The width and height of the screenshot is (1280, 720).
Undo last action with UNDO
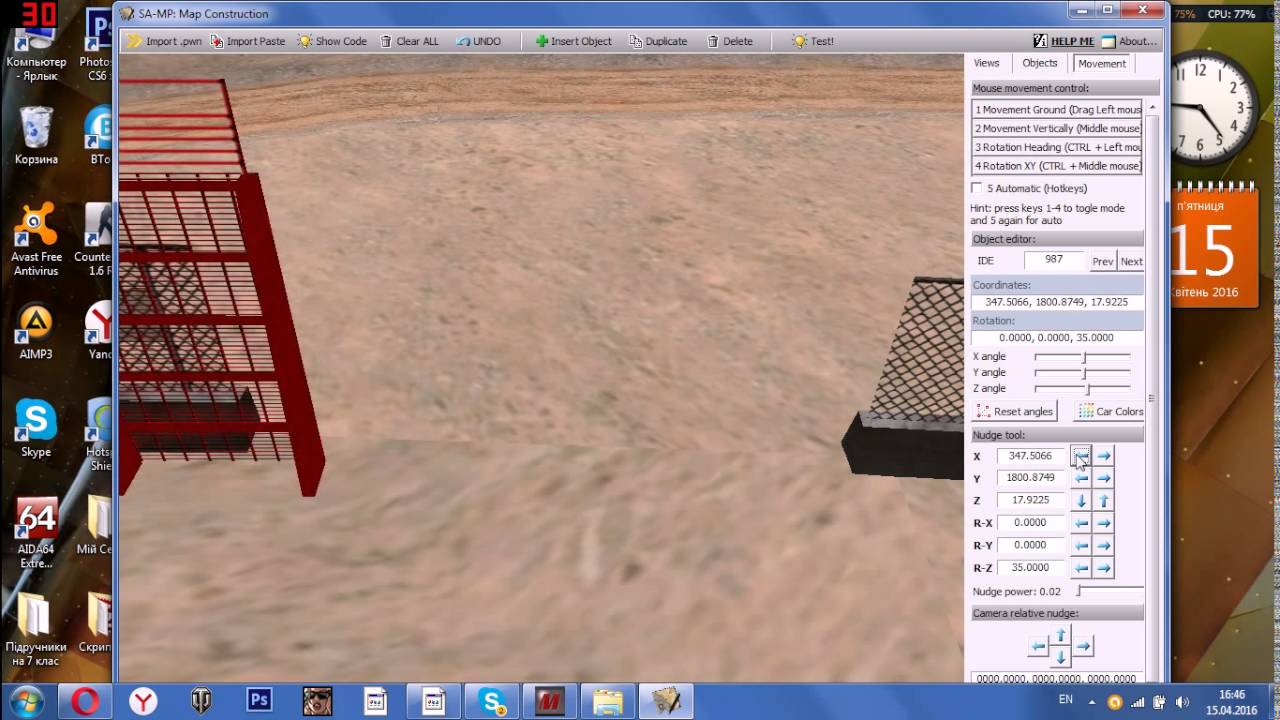coord(479,41)
